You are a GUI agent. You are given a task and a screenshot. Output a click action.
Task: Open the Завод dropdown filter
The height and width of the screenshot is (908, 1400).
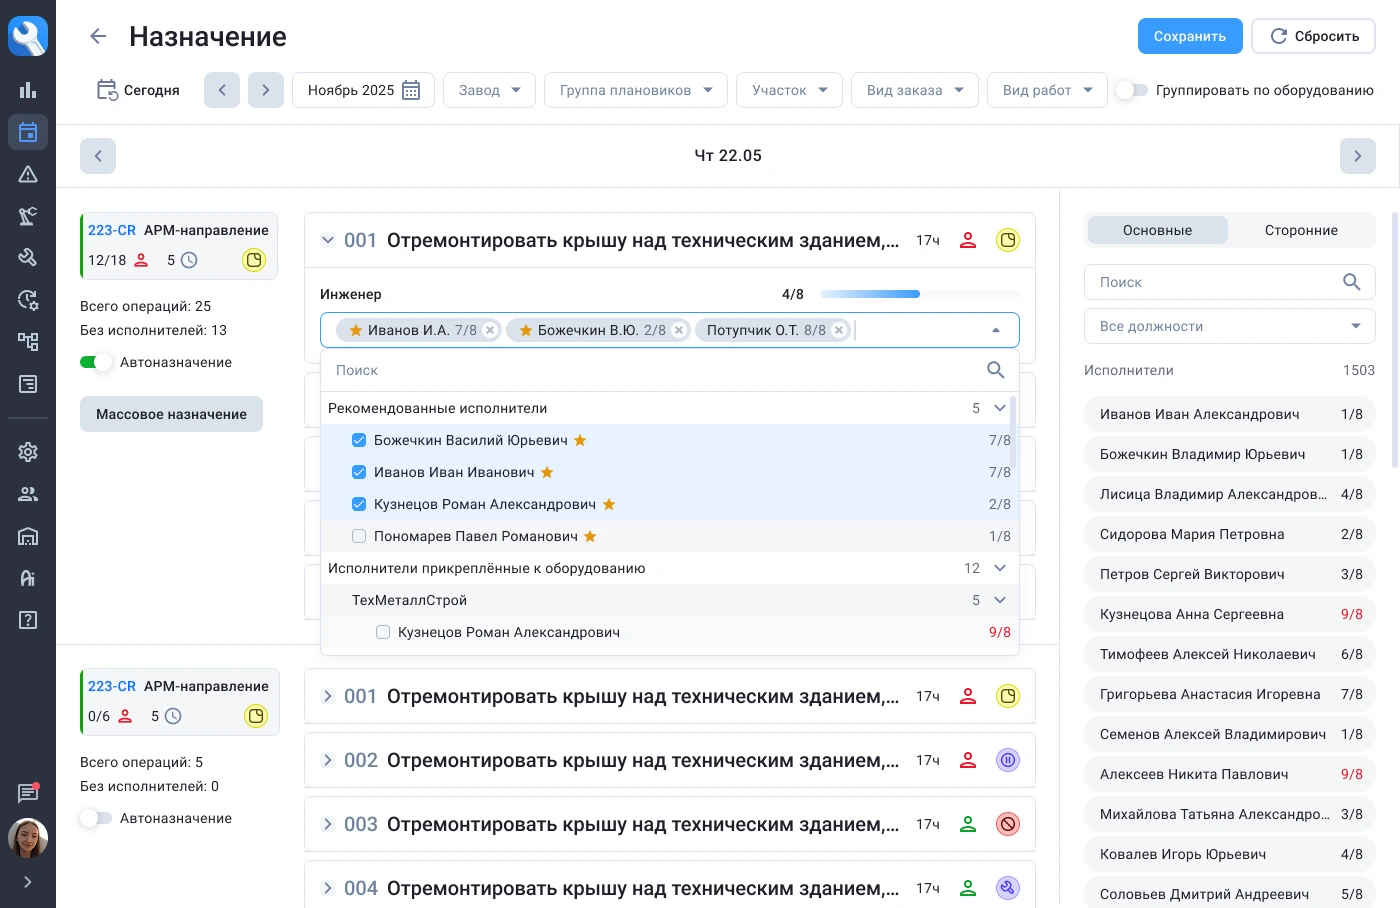(489, 90)
